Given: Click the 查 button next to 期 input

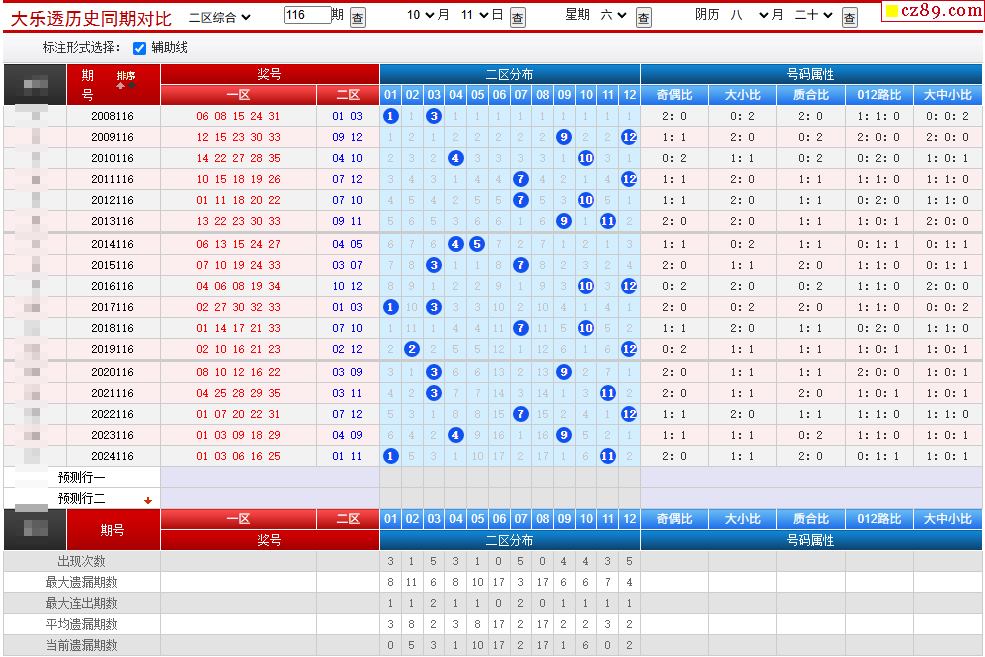Looking at the screenshot, I should click(358, 17).
